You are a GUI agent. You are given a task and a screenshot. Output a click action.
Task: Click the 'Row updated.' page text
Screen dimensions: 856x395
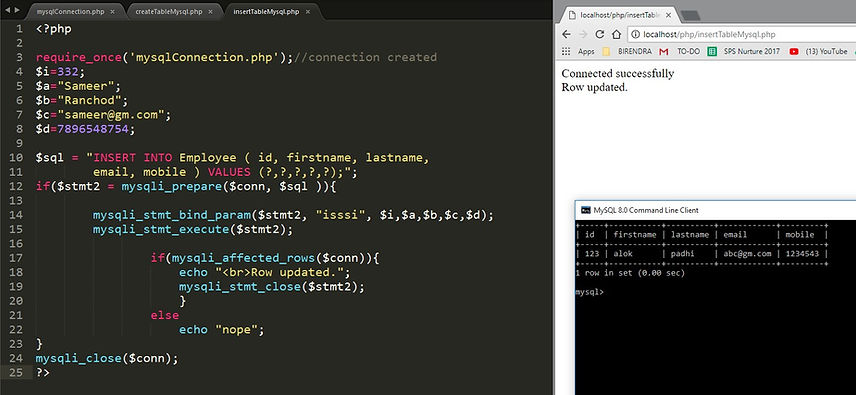[x=595, y=87]
